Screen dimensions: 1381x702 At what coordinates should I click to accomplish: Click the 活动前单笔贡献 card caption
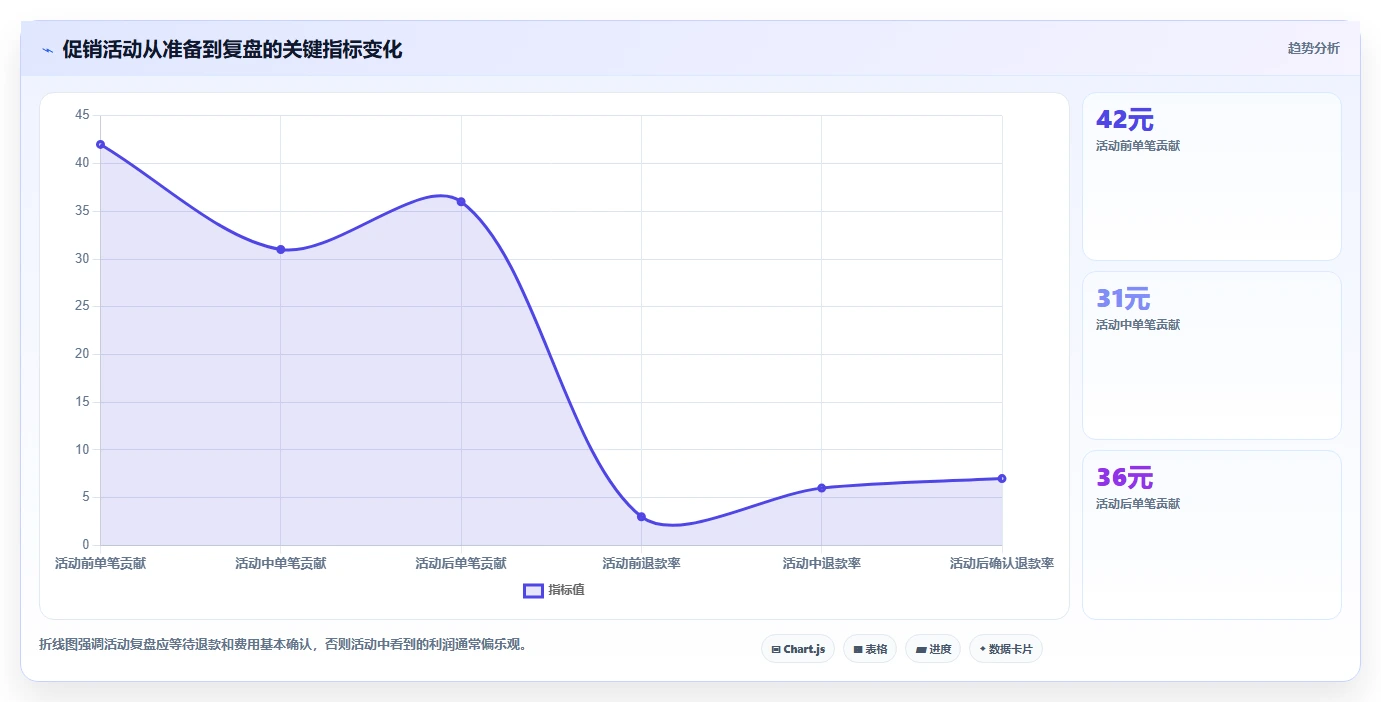(1138, 146)
